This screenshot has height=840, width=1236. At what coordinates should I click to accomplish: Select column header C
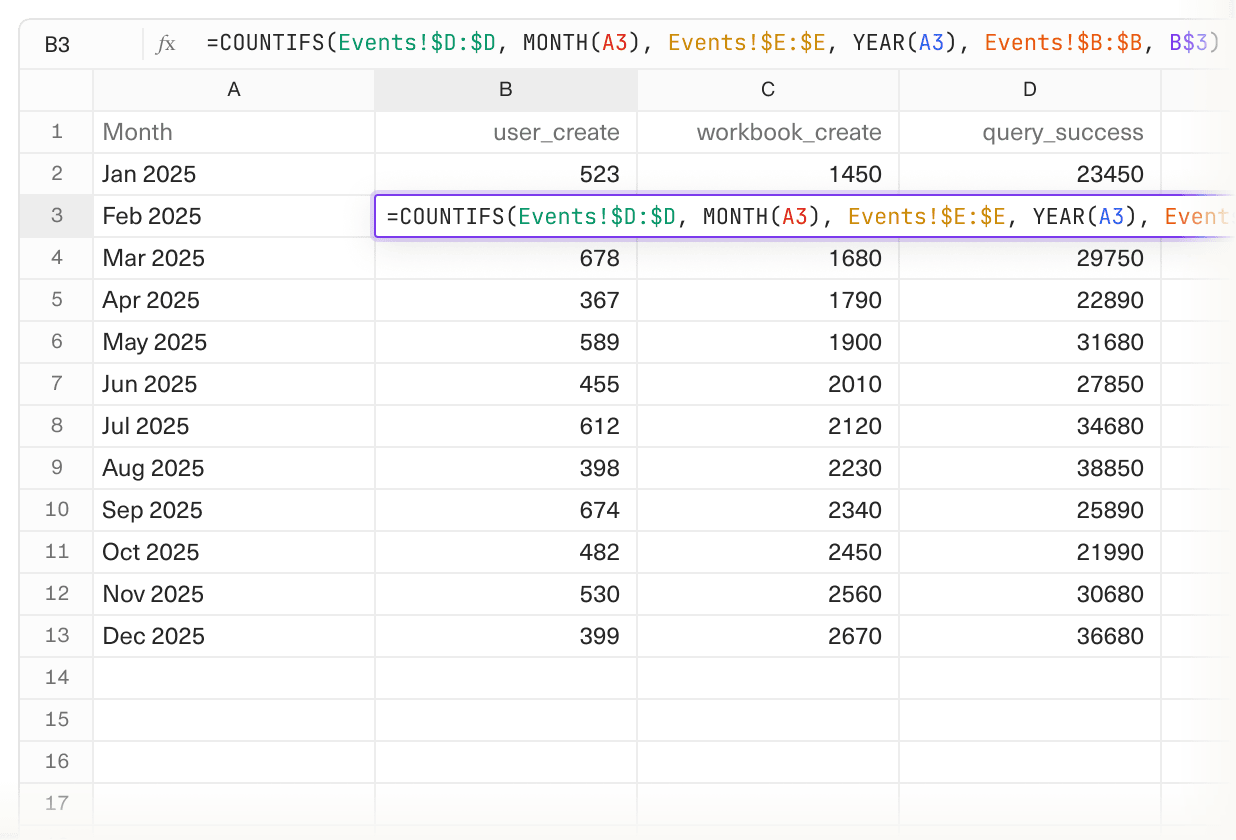767,89
